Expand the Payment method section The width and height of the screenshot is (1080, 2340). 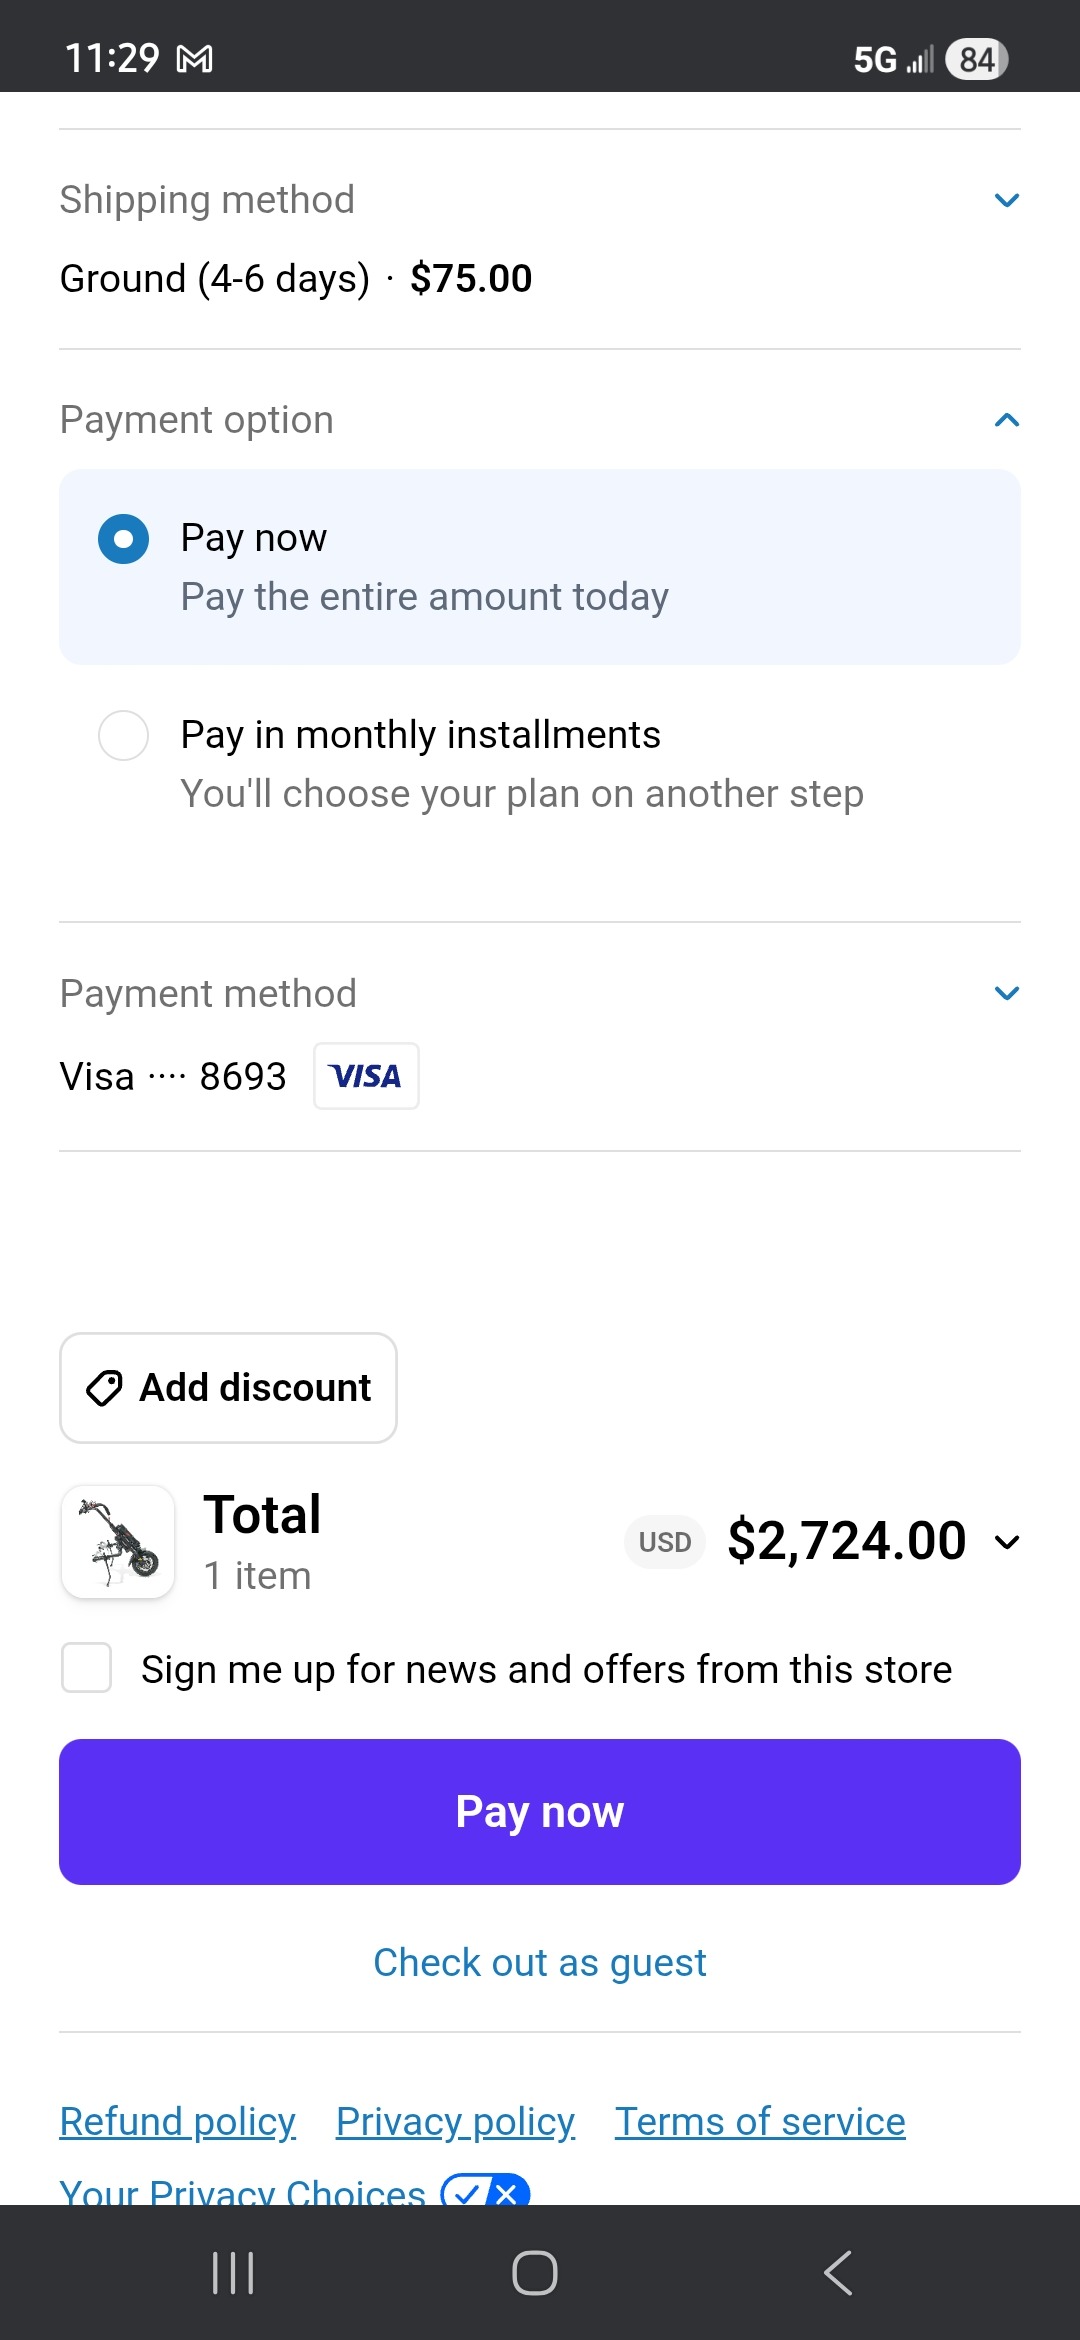(1007, 993)
